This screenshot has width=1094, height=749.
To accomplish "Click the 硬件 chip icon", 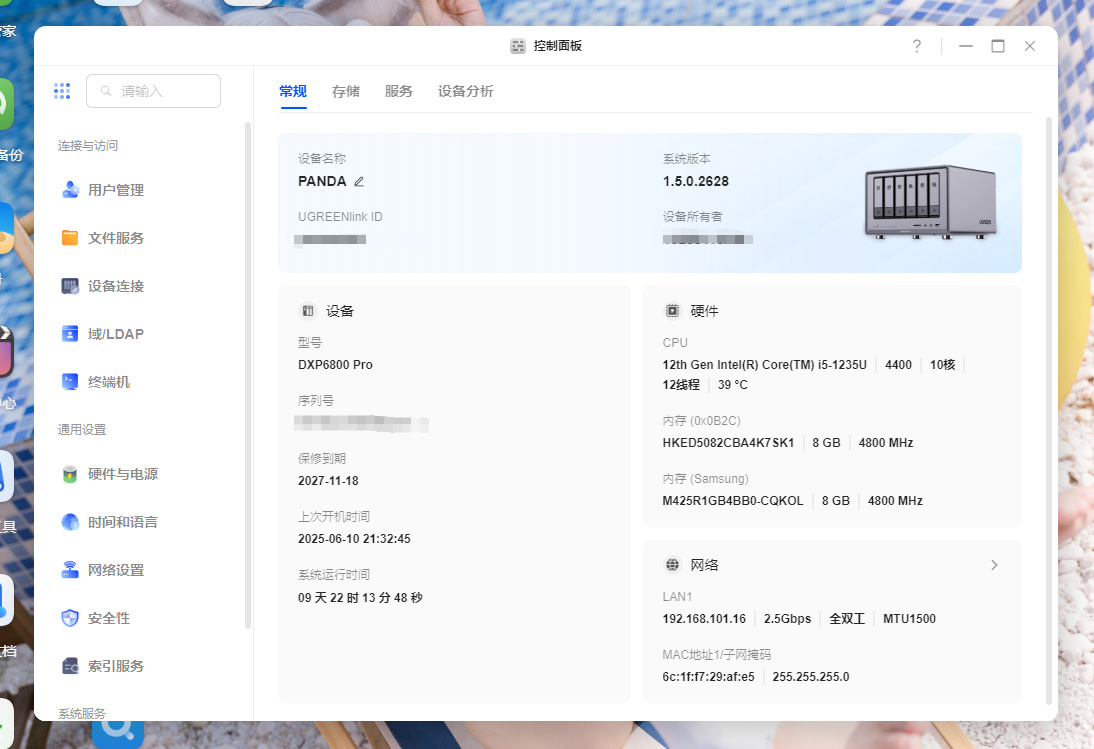I will tap(673, 311).
